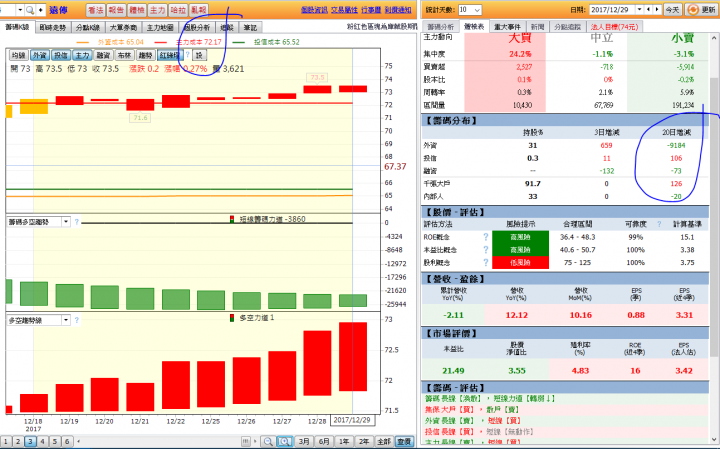720x449 pixels.
Task: Click help icon beside ROE概念 row
Action: pyautogui.click(x=485, y=237)
